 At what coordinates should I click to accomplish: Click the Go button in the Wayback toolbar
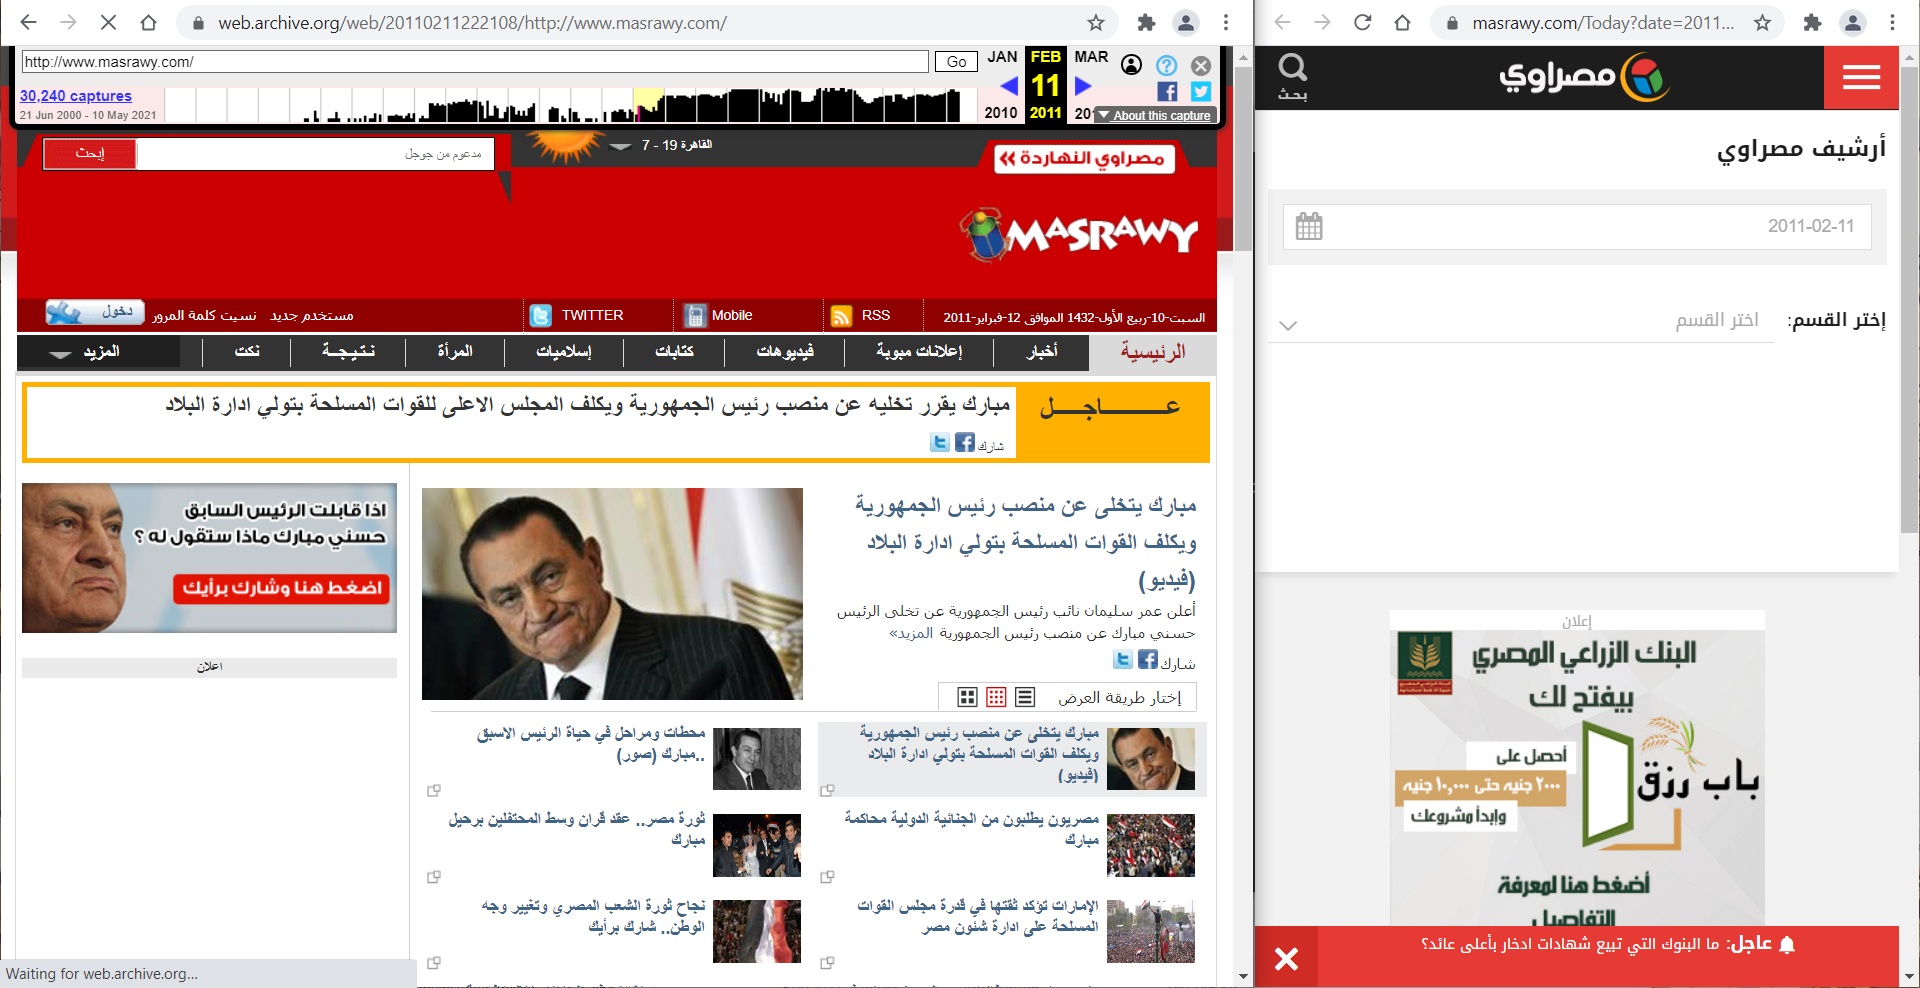click(x=956, y=62)
